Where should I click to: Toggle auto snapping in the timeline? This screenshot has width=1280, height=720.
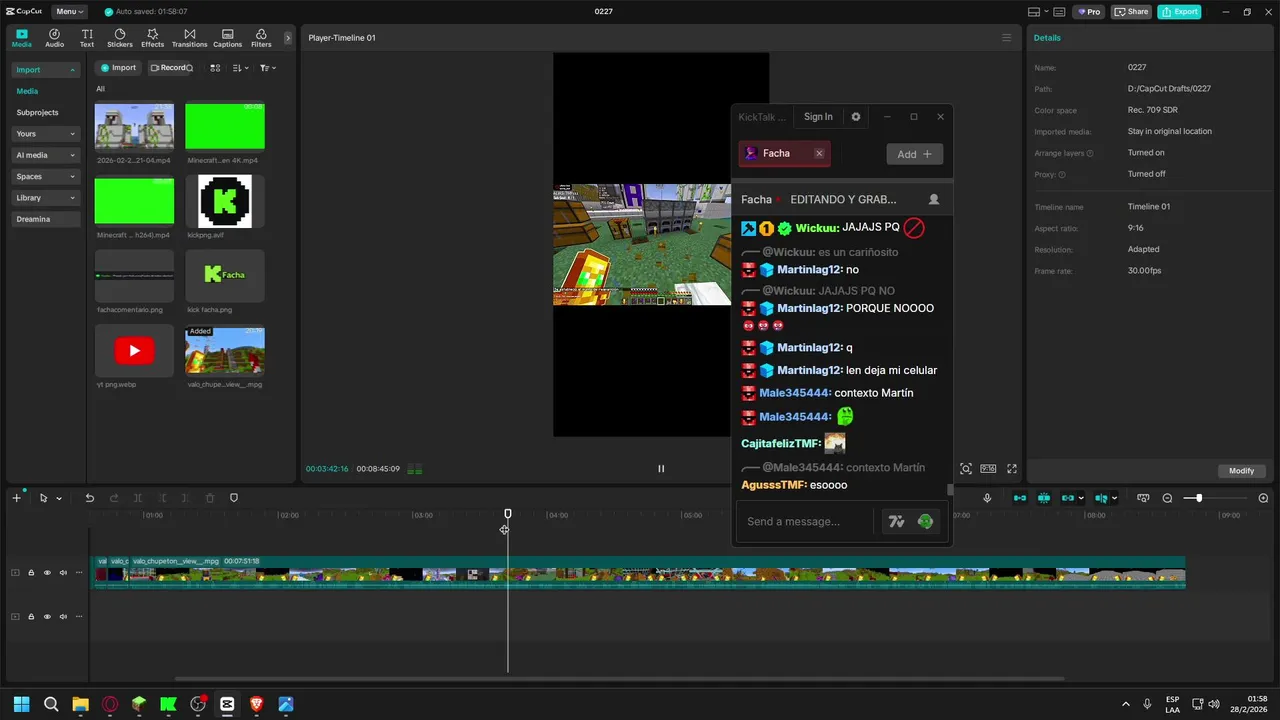(x=1044, y=498)
